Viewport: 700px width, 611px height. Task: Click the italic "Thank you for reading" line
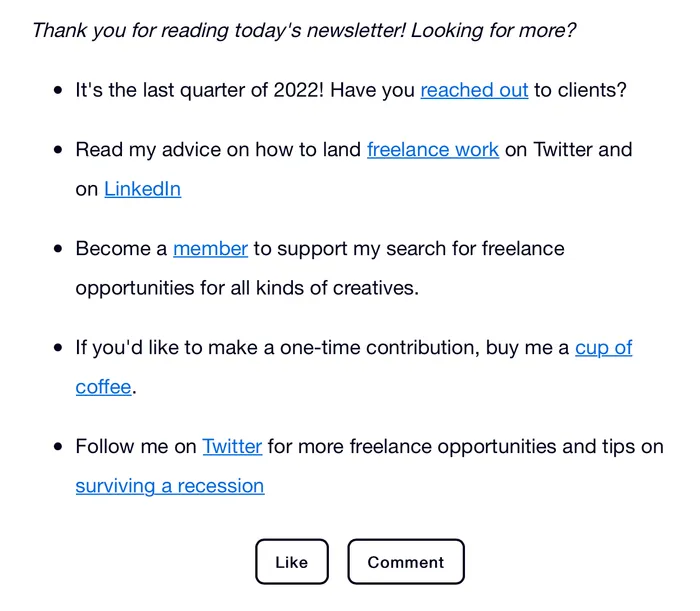pos(303,30)
